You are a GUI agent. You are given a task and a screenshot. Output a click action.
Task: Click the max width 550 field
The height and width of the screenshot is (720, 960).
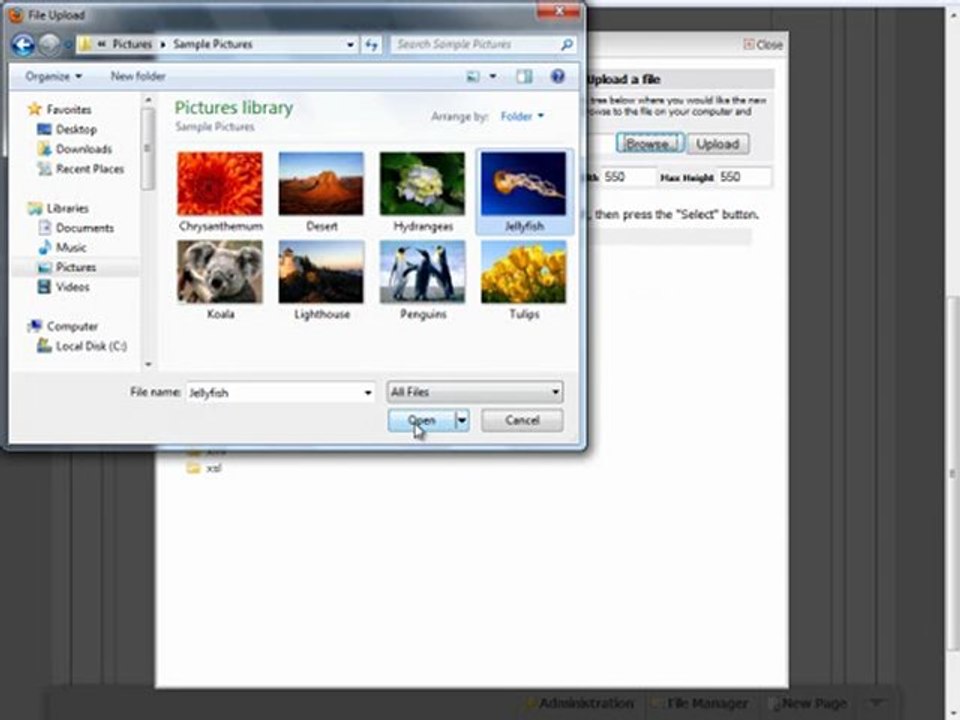pos(629,178)
